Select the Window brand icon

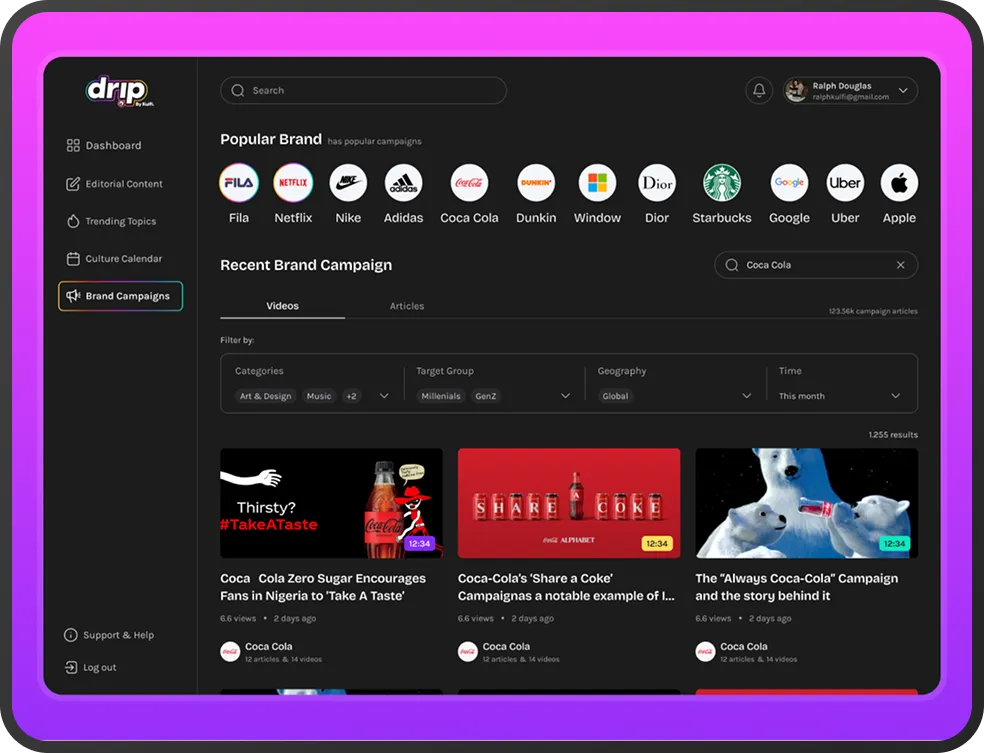tap(597, 183)
